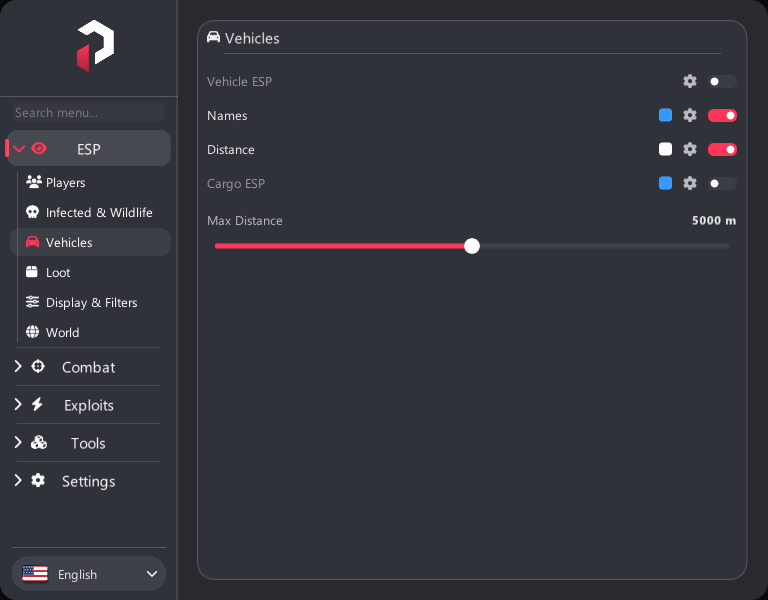
Task: Select the skull icon for Infected & Wildlife
Action: pos(32,212)
